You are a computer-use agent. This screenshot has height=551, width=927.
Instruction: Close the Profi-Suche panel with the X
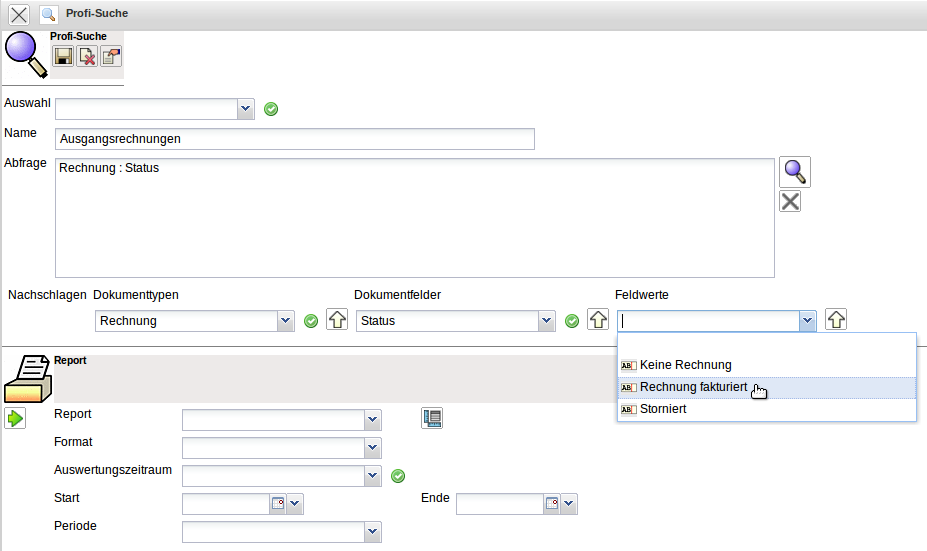(x=18, y=14)
